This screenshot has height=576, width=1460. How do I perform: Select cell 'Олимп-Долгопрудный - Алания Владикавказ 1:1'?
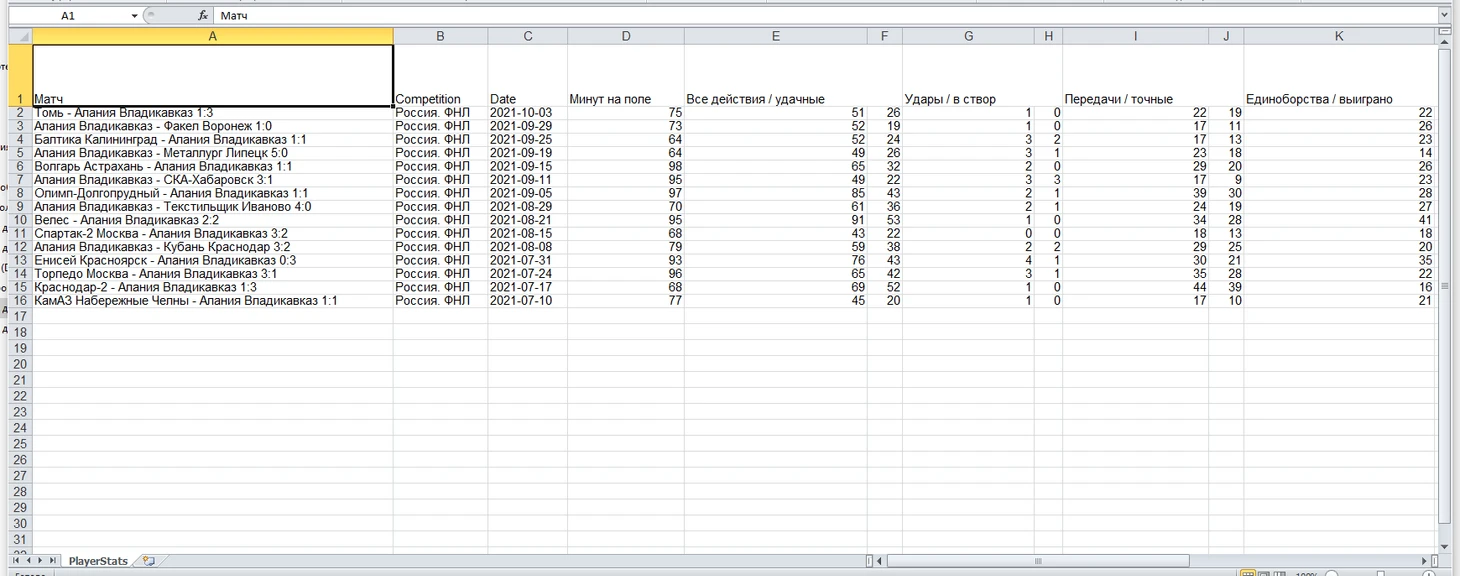pyautogui.click(x=212, y=193)
